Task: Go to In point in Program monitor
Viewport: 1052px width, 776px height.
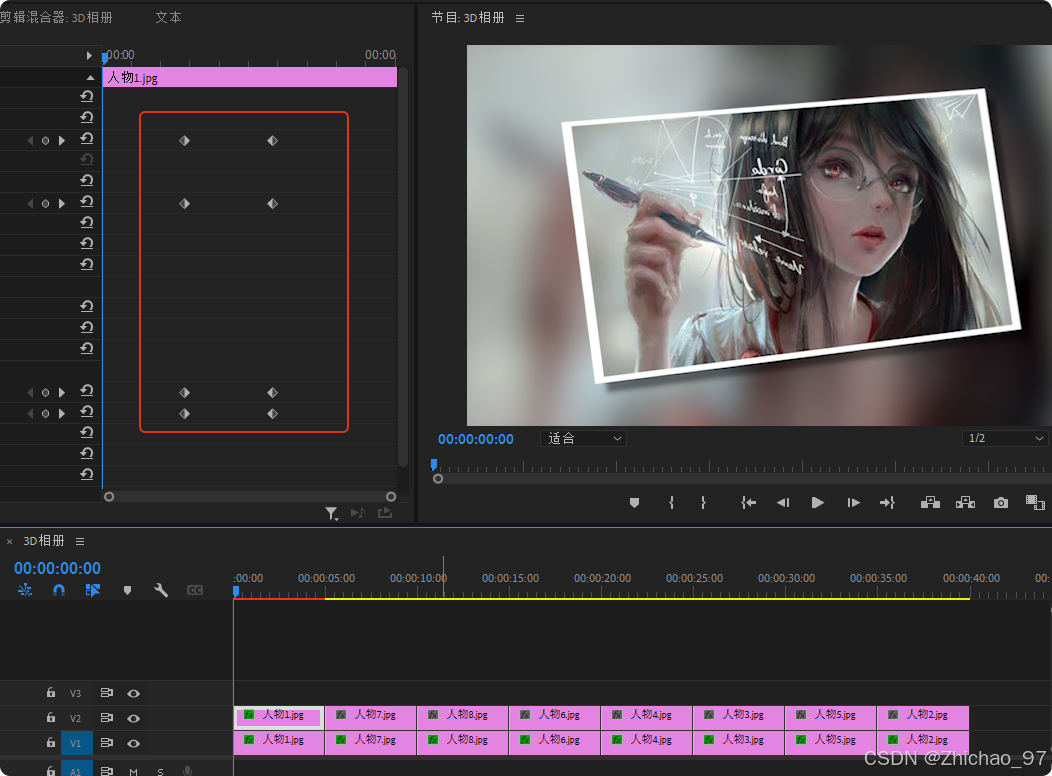Action: 748,502
